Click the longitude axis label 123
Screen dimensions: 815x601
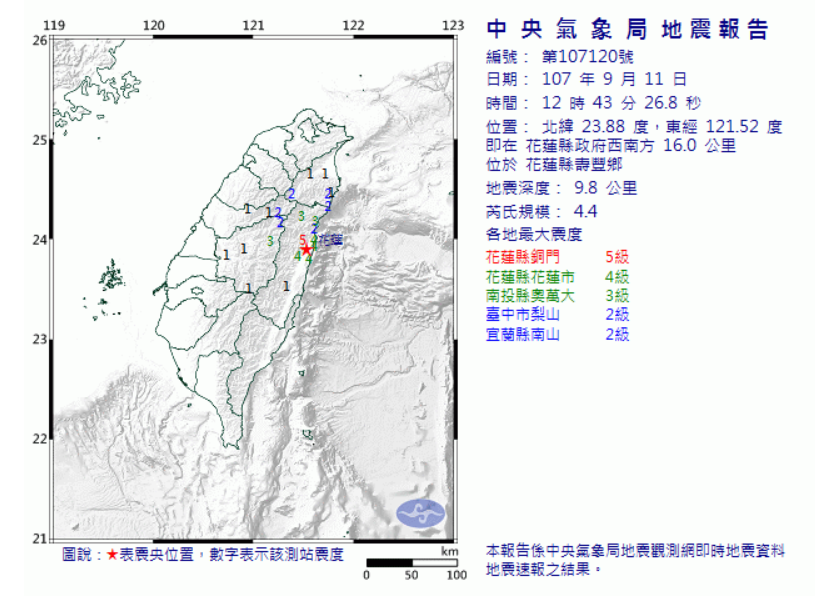click(x=453, y=25)
